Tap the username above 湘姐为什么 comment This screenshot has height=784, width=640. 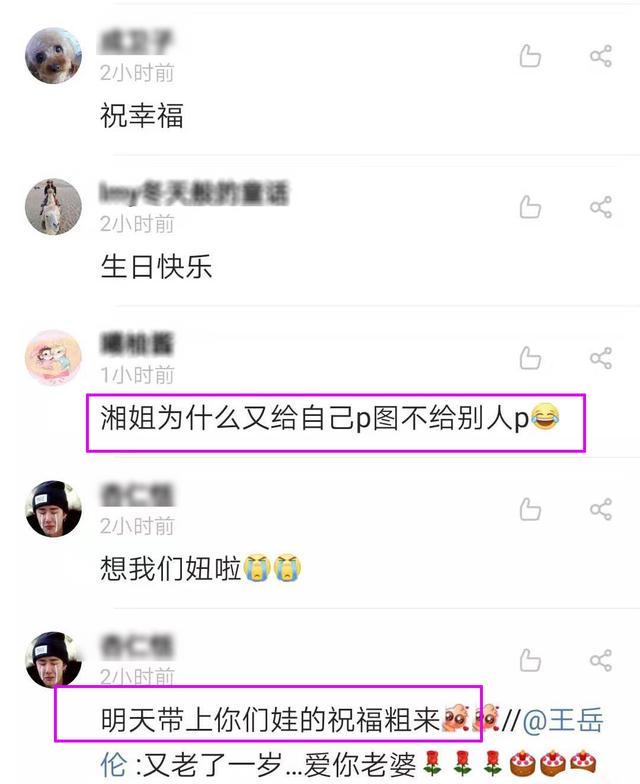[137, 344]
